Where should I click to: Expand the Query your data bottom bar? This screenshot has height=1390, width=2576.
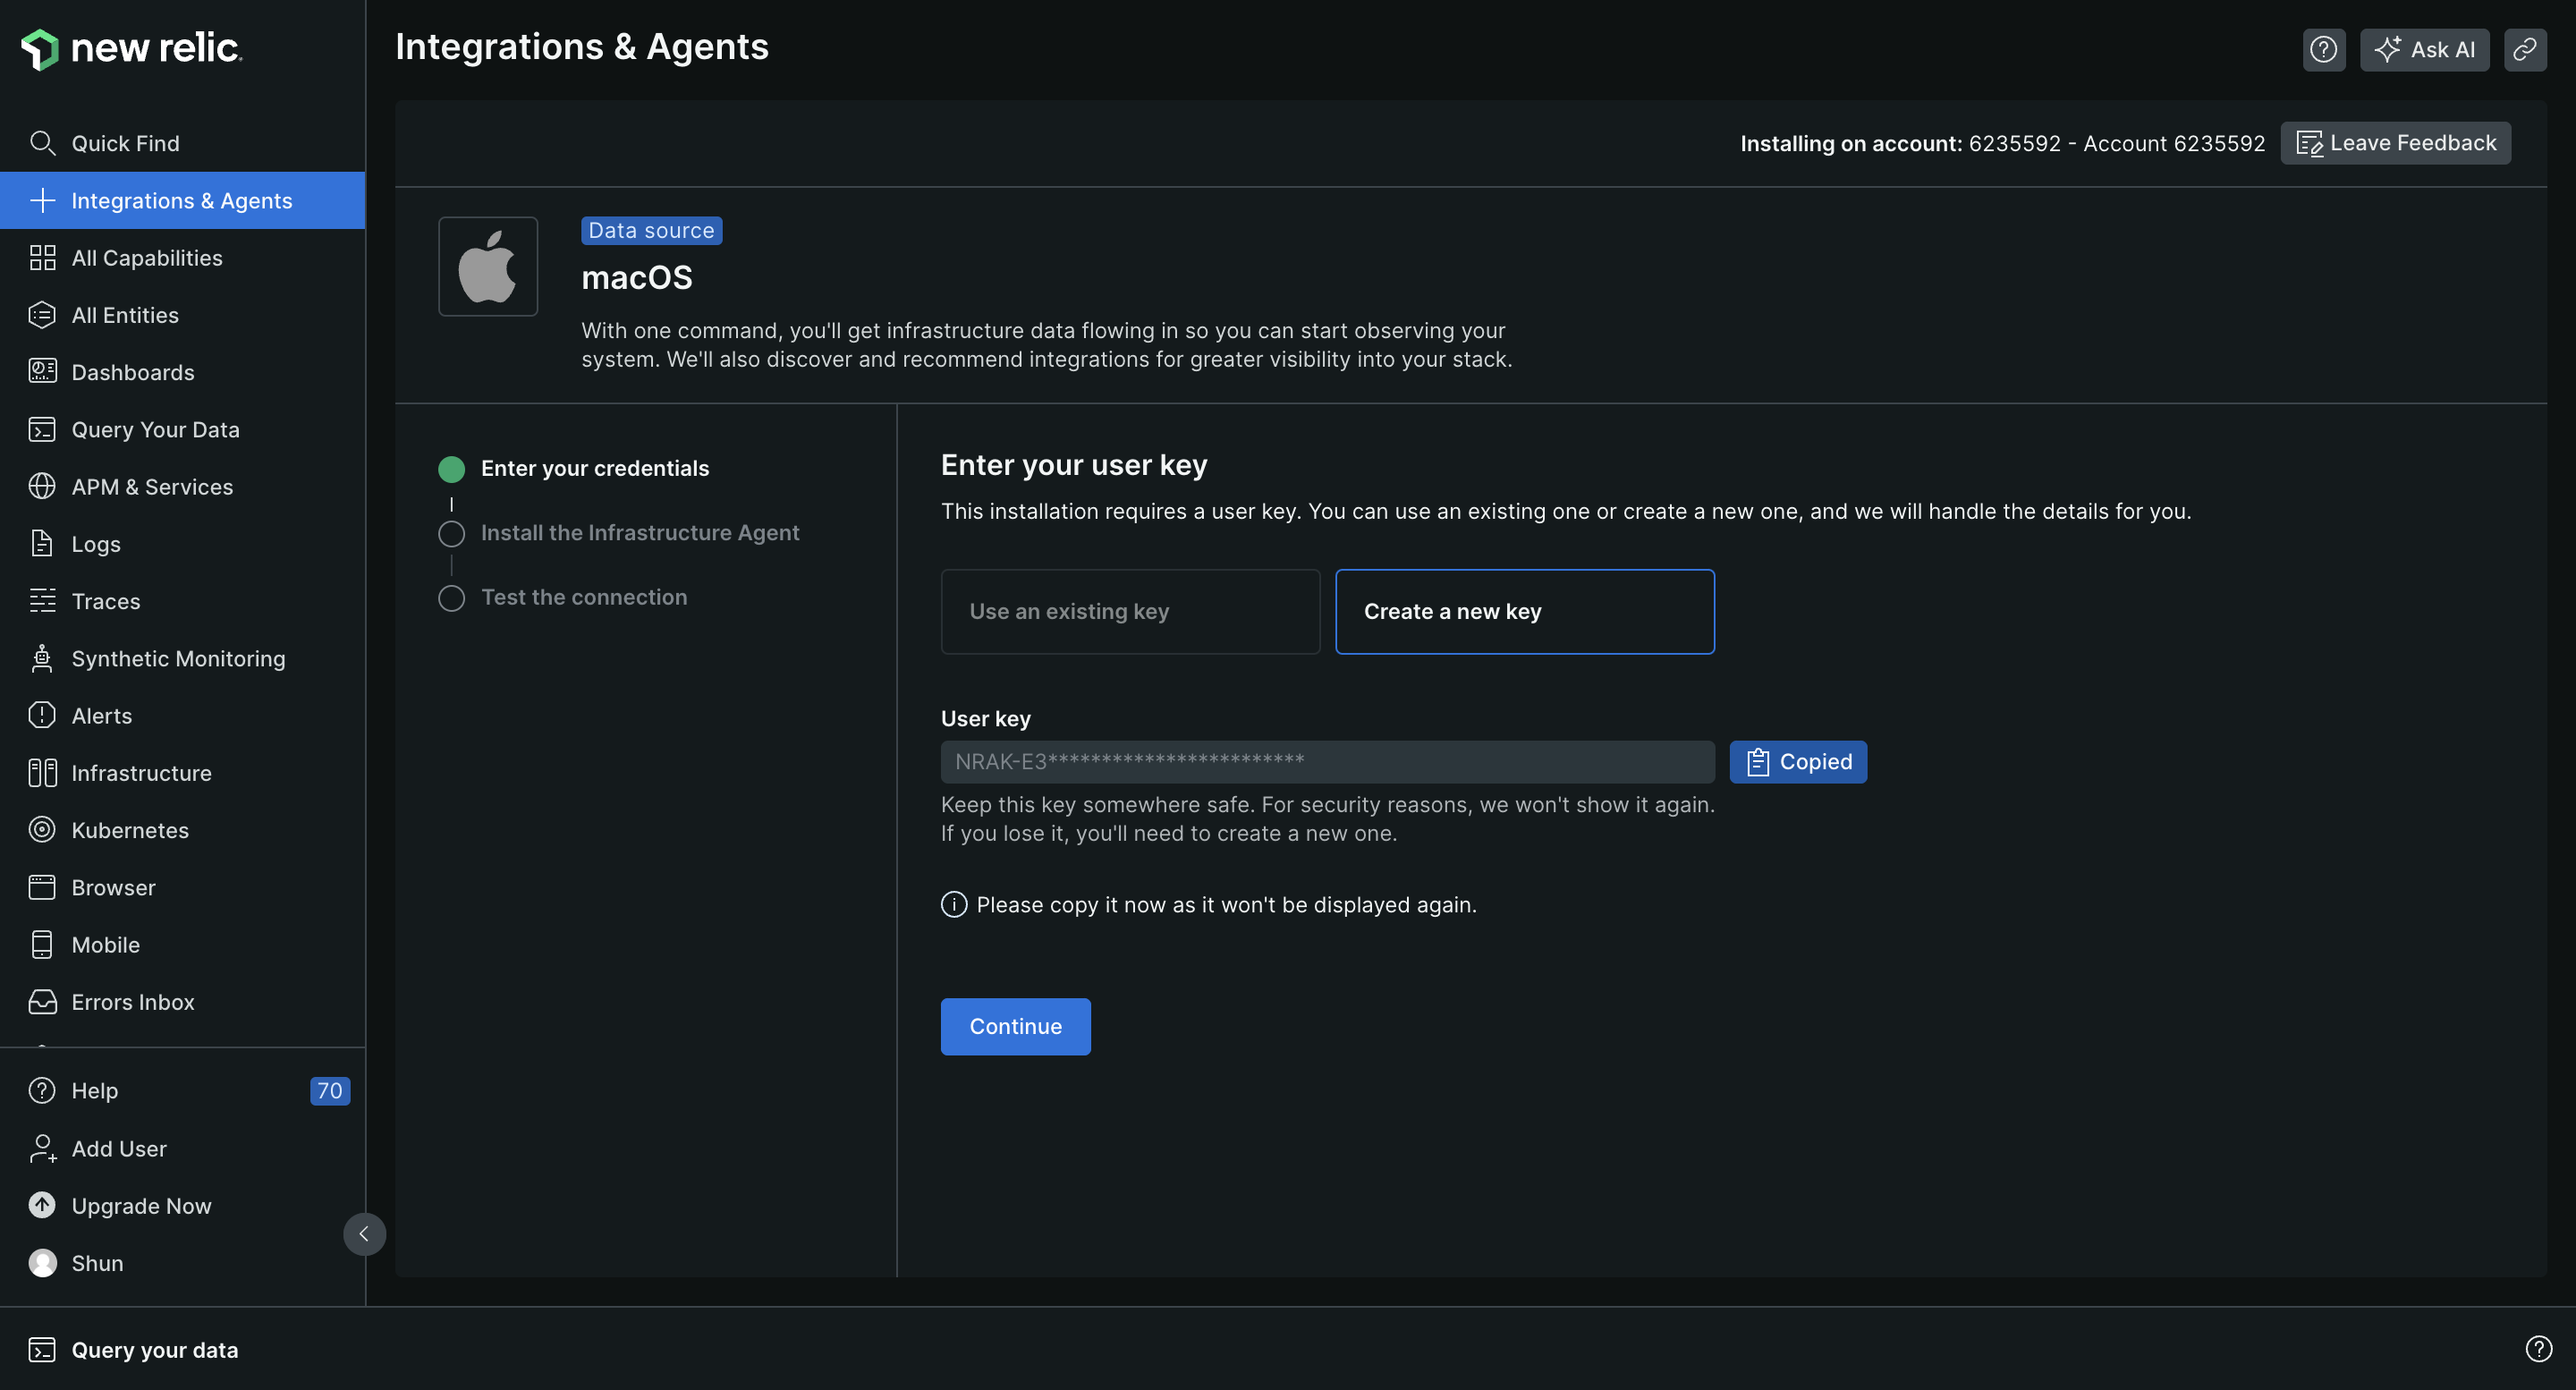click(x=154, y=1350)
